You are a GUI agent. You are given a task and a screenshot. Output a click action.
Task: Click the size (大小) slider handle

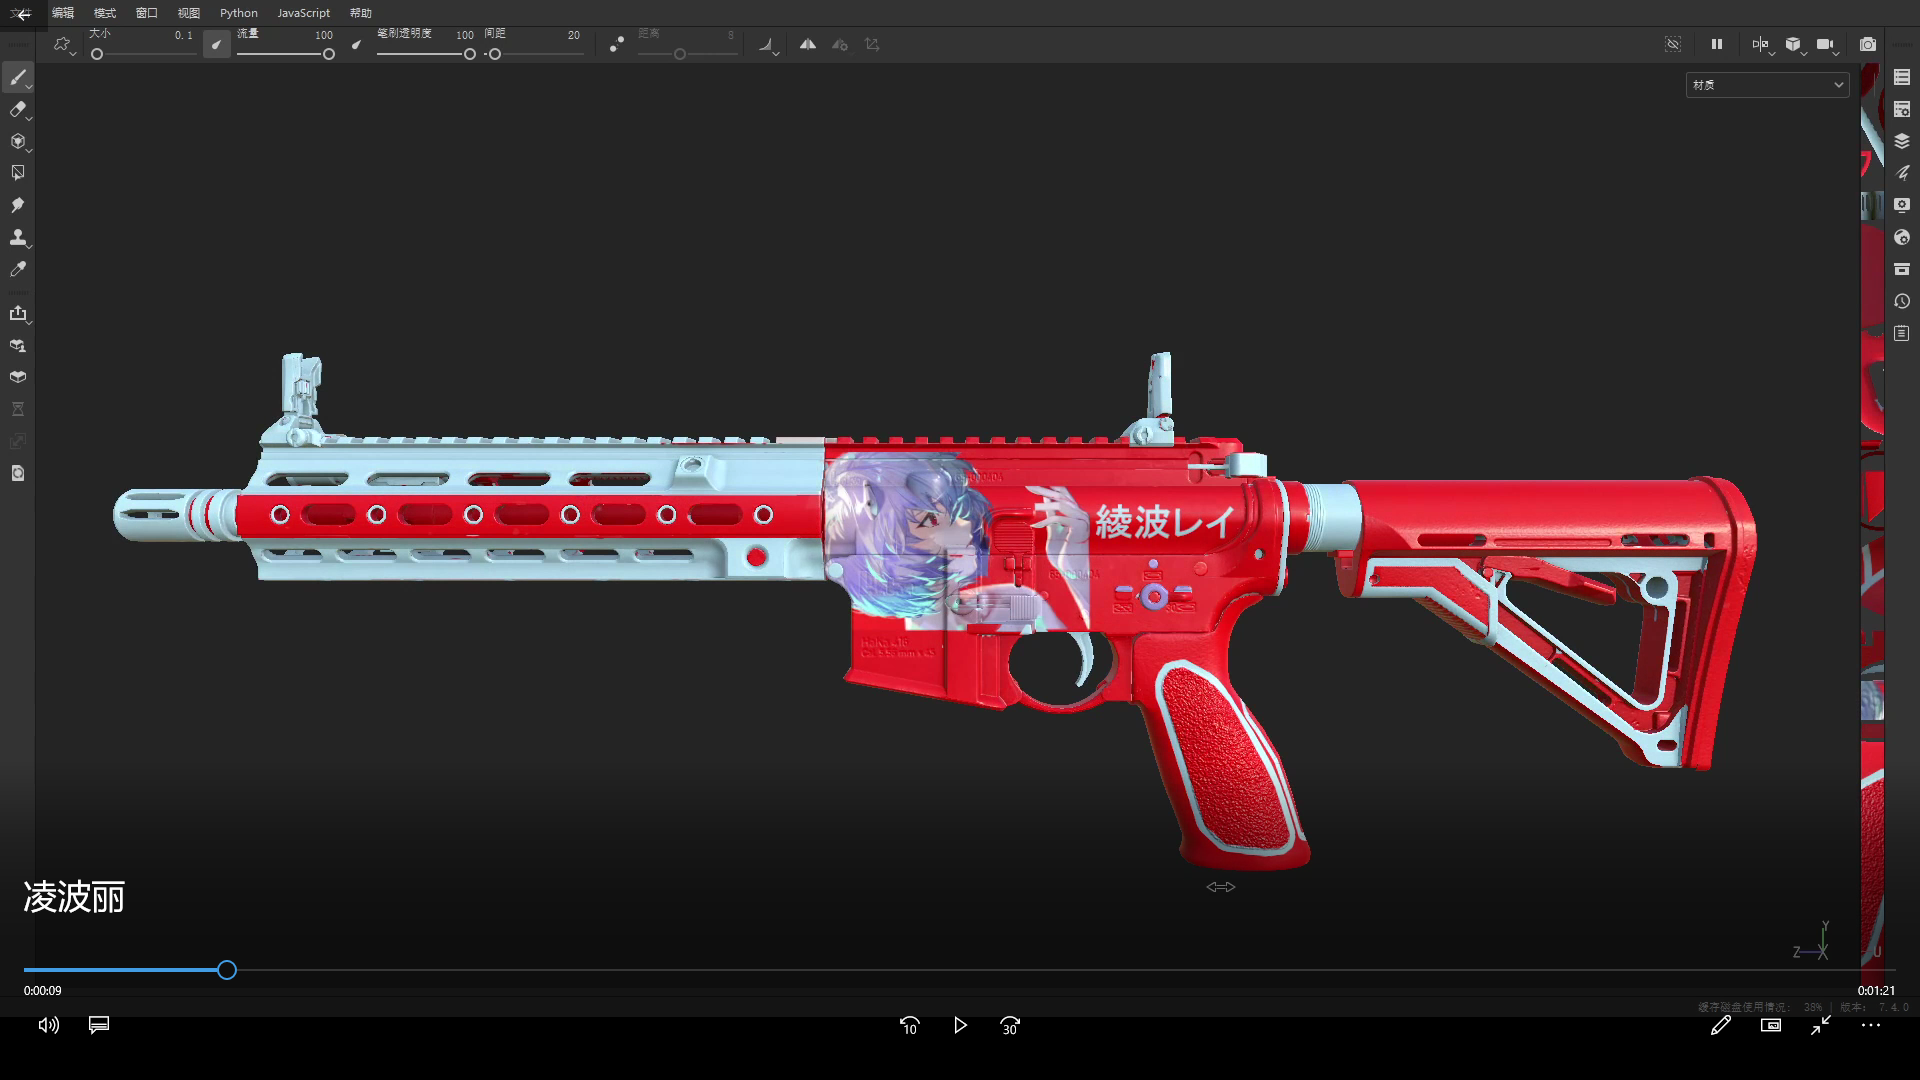pyautogui.click(x=97, y=54)
